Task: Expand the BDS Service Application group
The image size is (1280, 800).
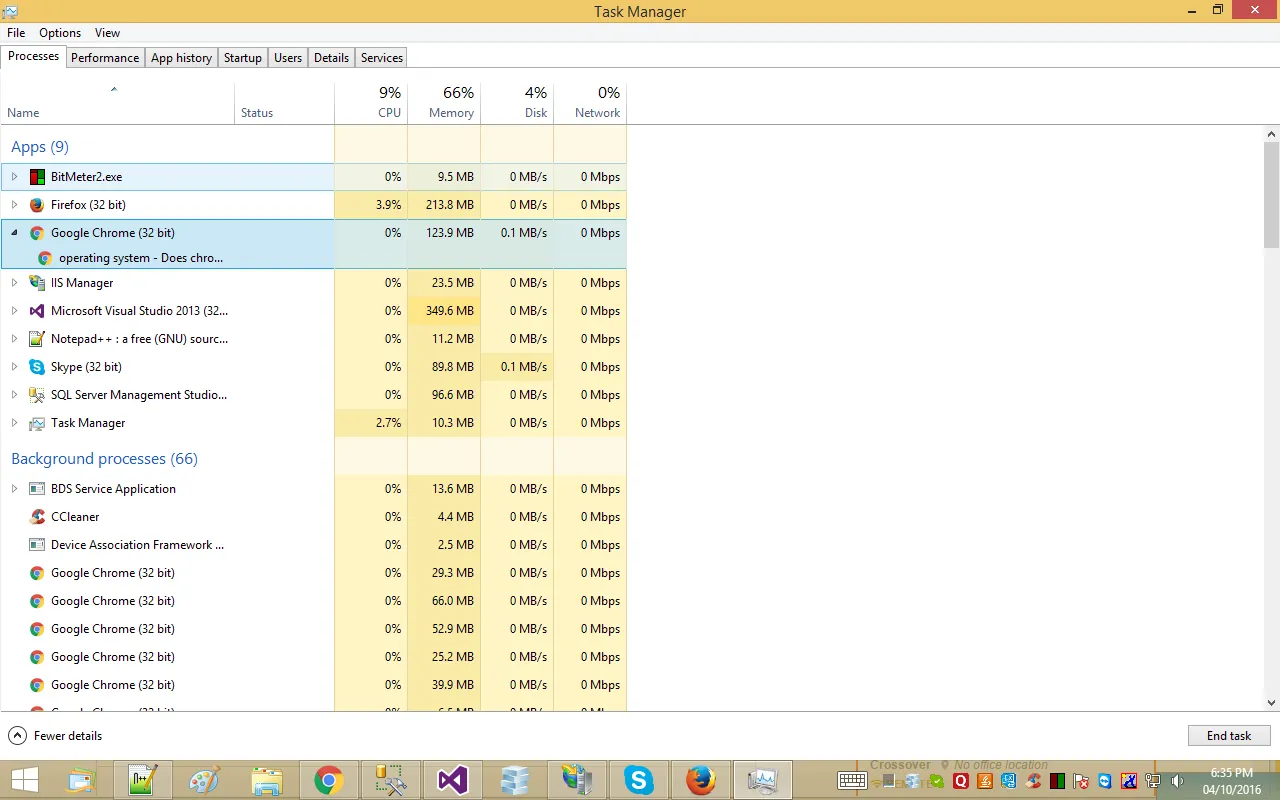Action: click(14, 489)
